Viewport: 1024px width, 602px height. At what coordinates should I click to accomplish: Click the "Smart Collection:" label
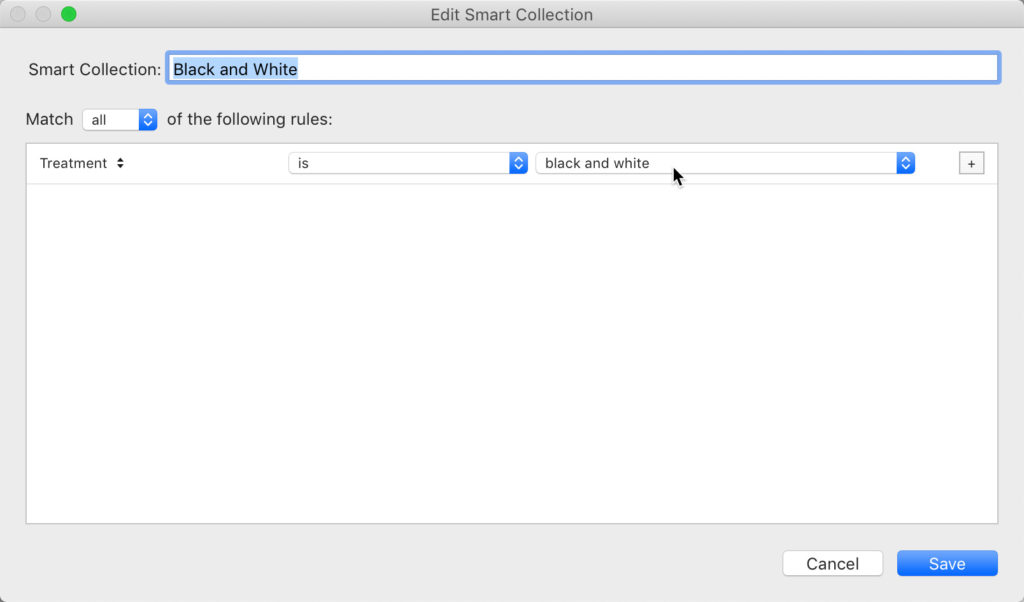(94, 69)
